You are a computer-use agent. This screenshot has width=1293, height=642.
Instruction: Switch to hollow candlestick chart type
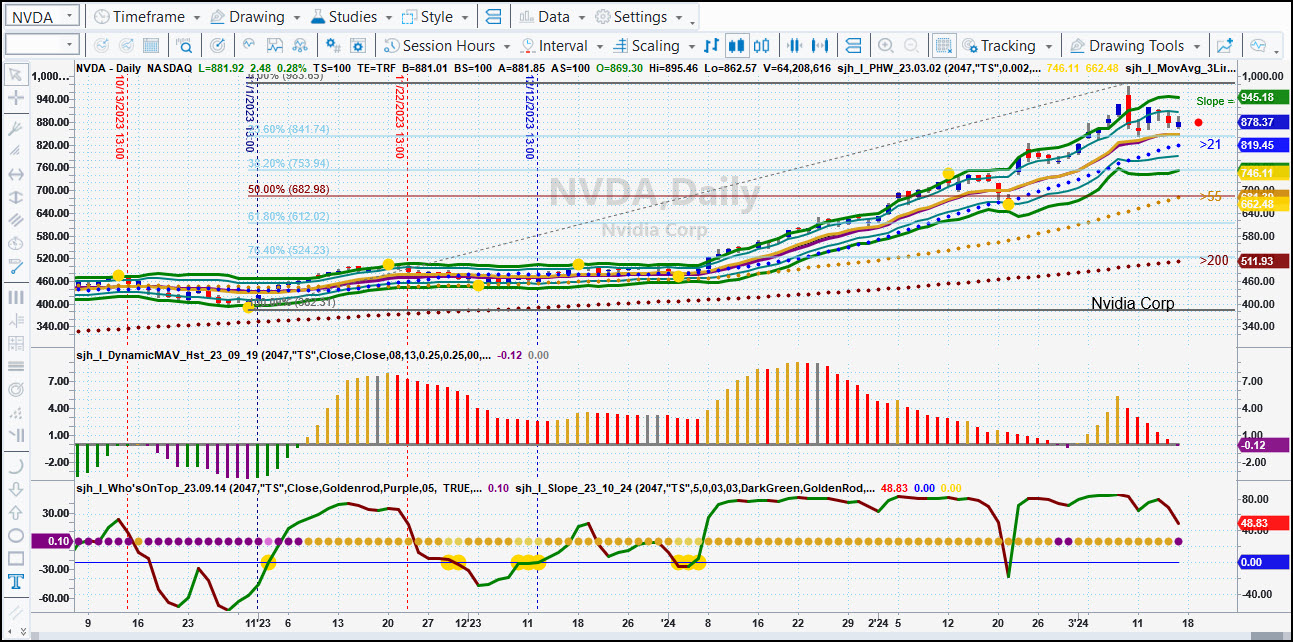762,45
